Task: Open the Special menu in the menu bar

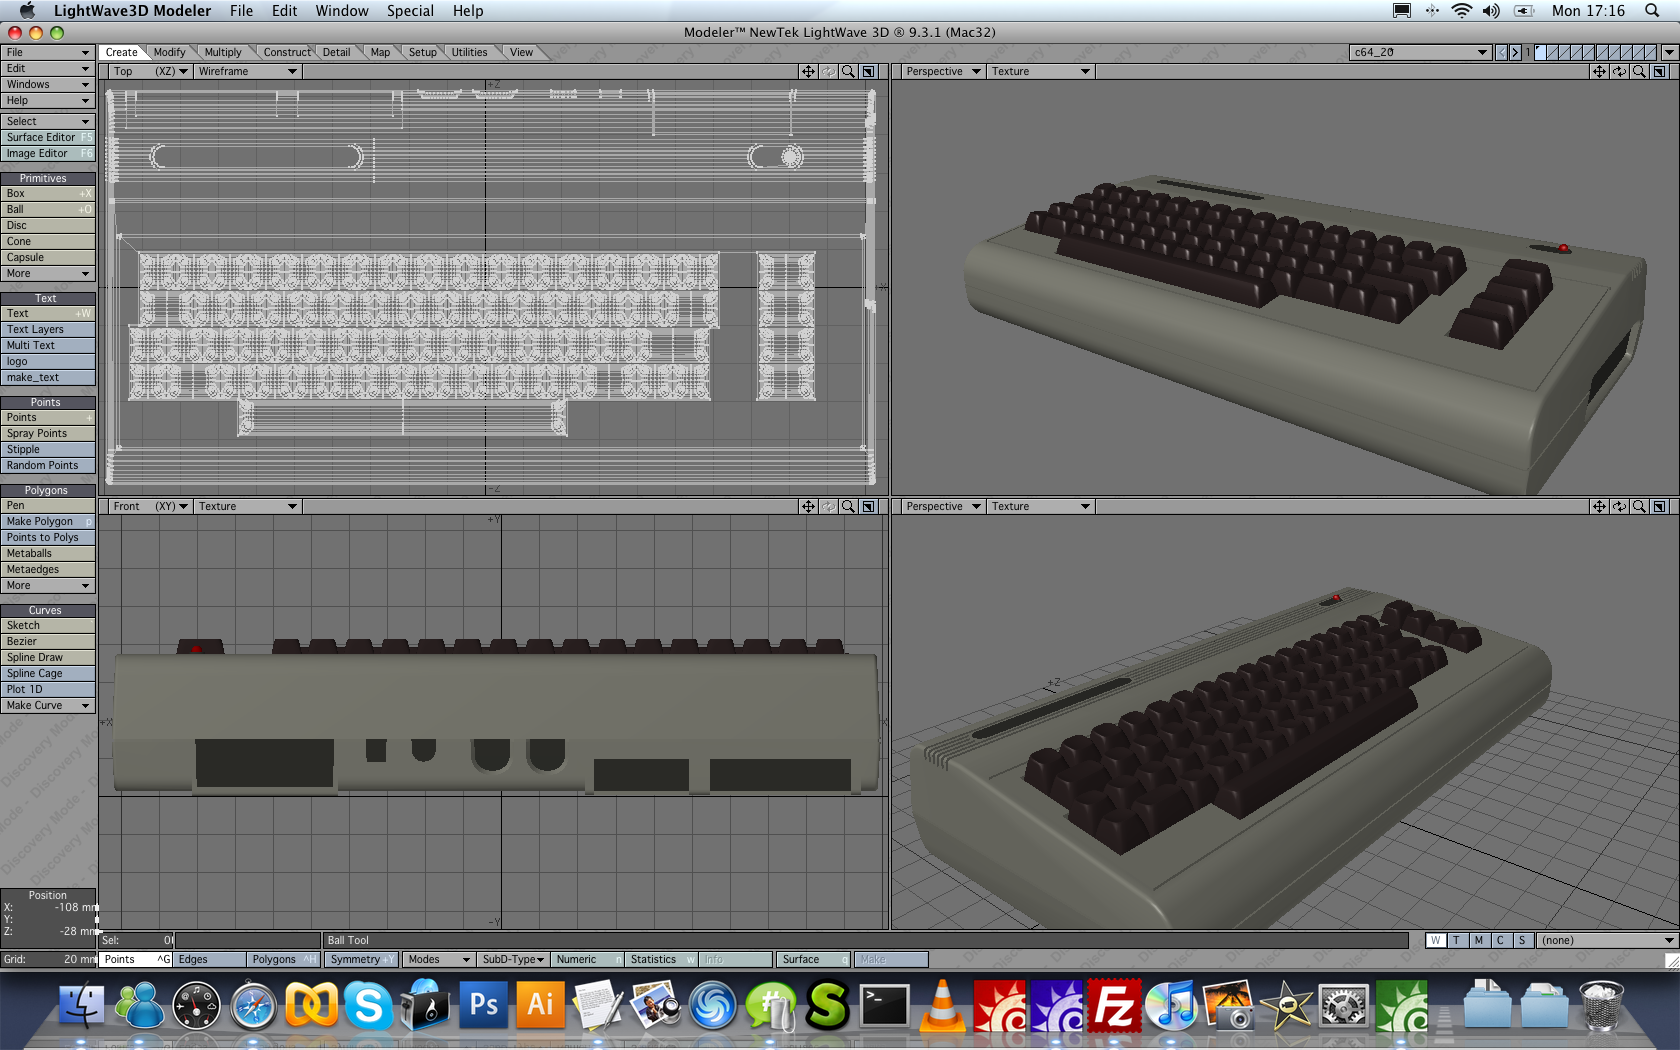Action: pyautogui.click(x=410, y=11)
